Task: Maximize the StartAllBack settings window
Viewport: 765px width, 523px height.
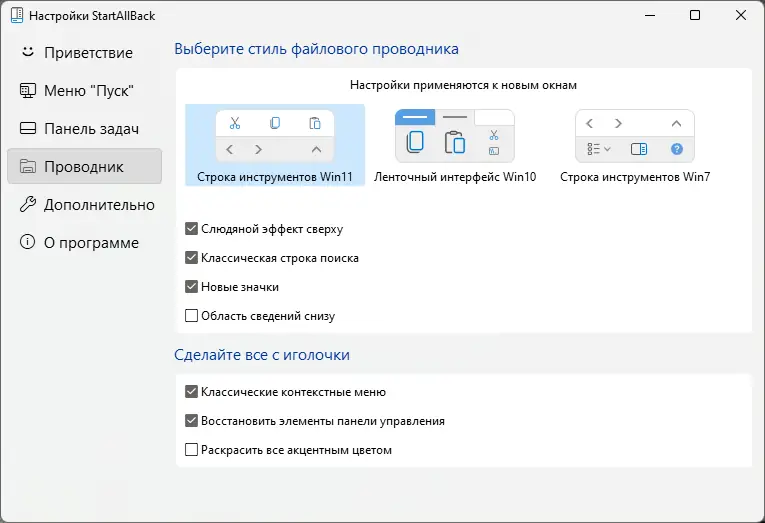Action: point(695,16)
